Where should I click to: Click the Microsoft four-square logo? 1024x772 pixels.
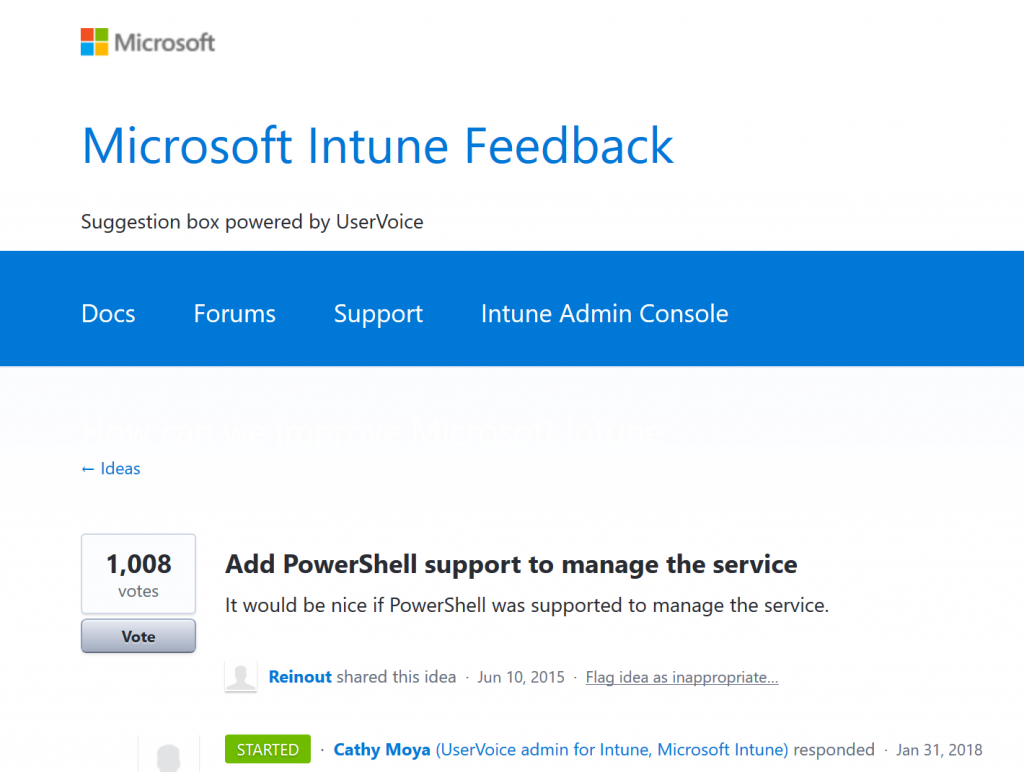pos(94,42)
